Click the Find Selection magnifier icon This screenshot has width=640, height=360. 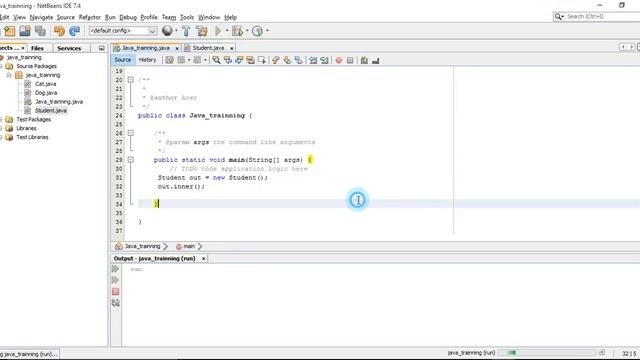tap(216, 60)
